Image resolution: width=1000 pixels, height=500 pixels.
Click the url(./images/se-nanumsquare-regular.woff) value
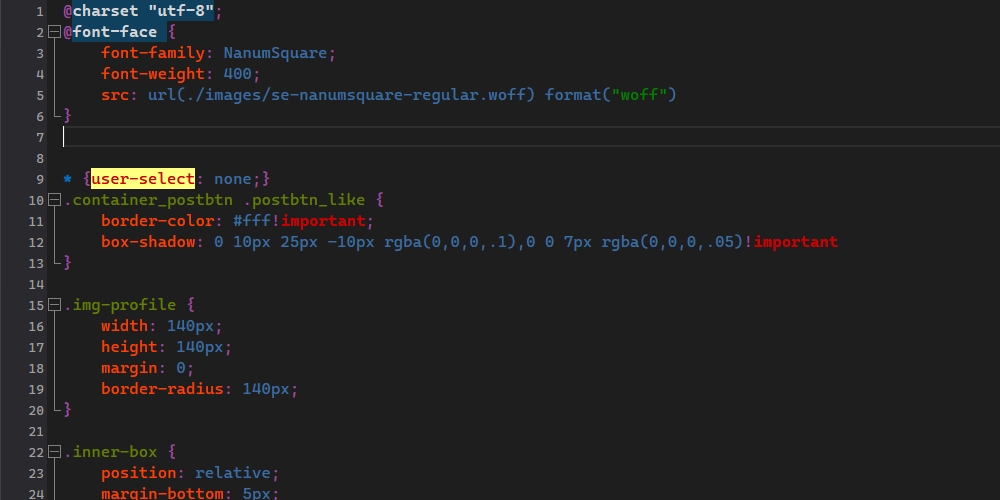pyautogui.click(x=342, y=95)
